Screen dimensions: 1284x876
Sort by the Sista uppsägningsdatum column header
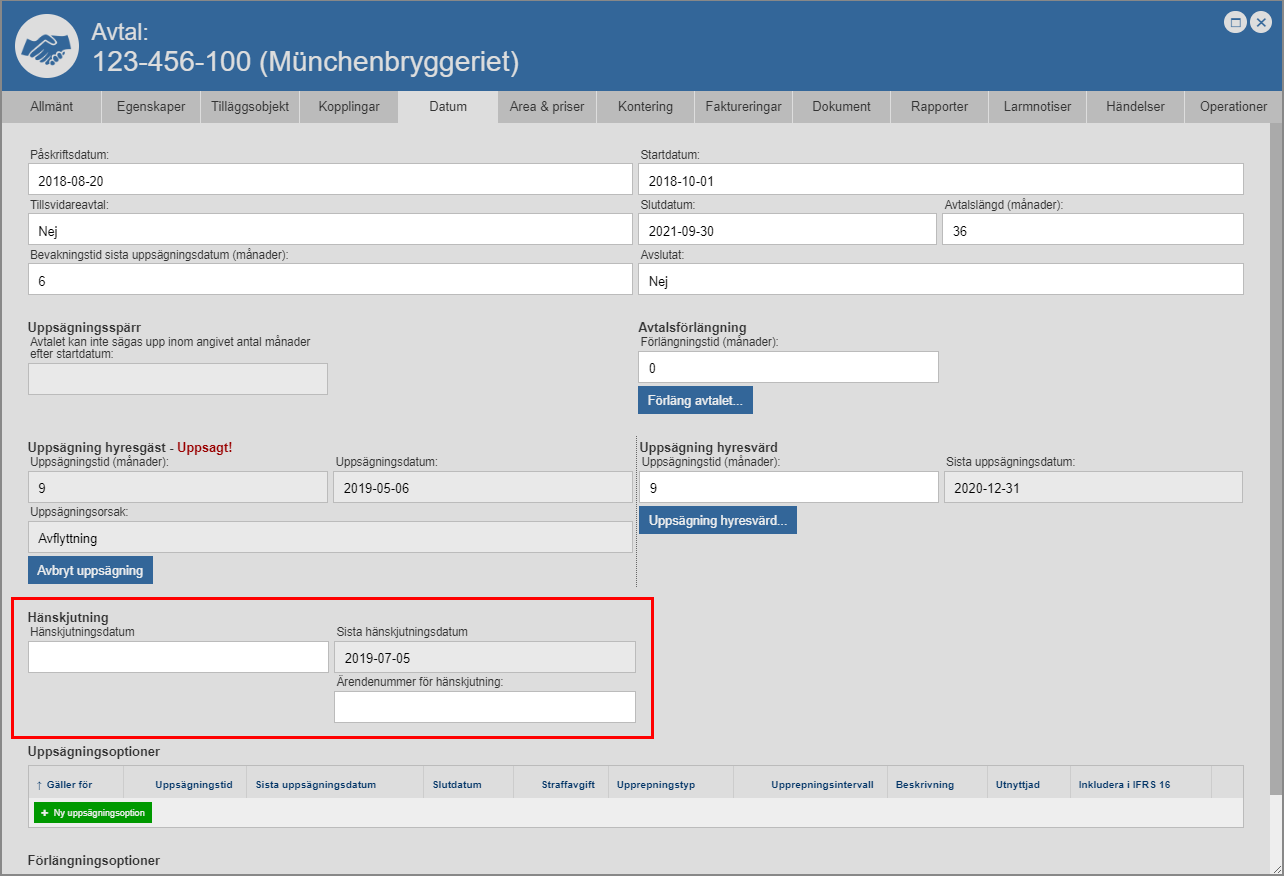[316, 785]
